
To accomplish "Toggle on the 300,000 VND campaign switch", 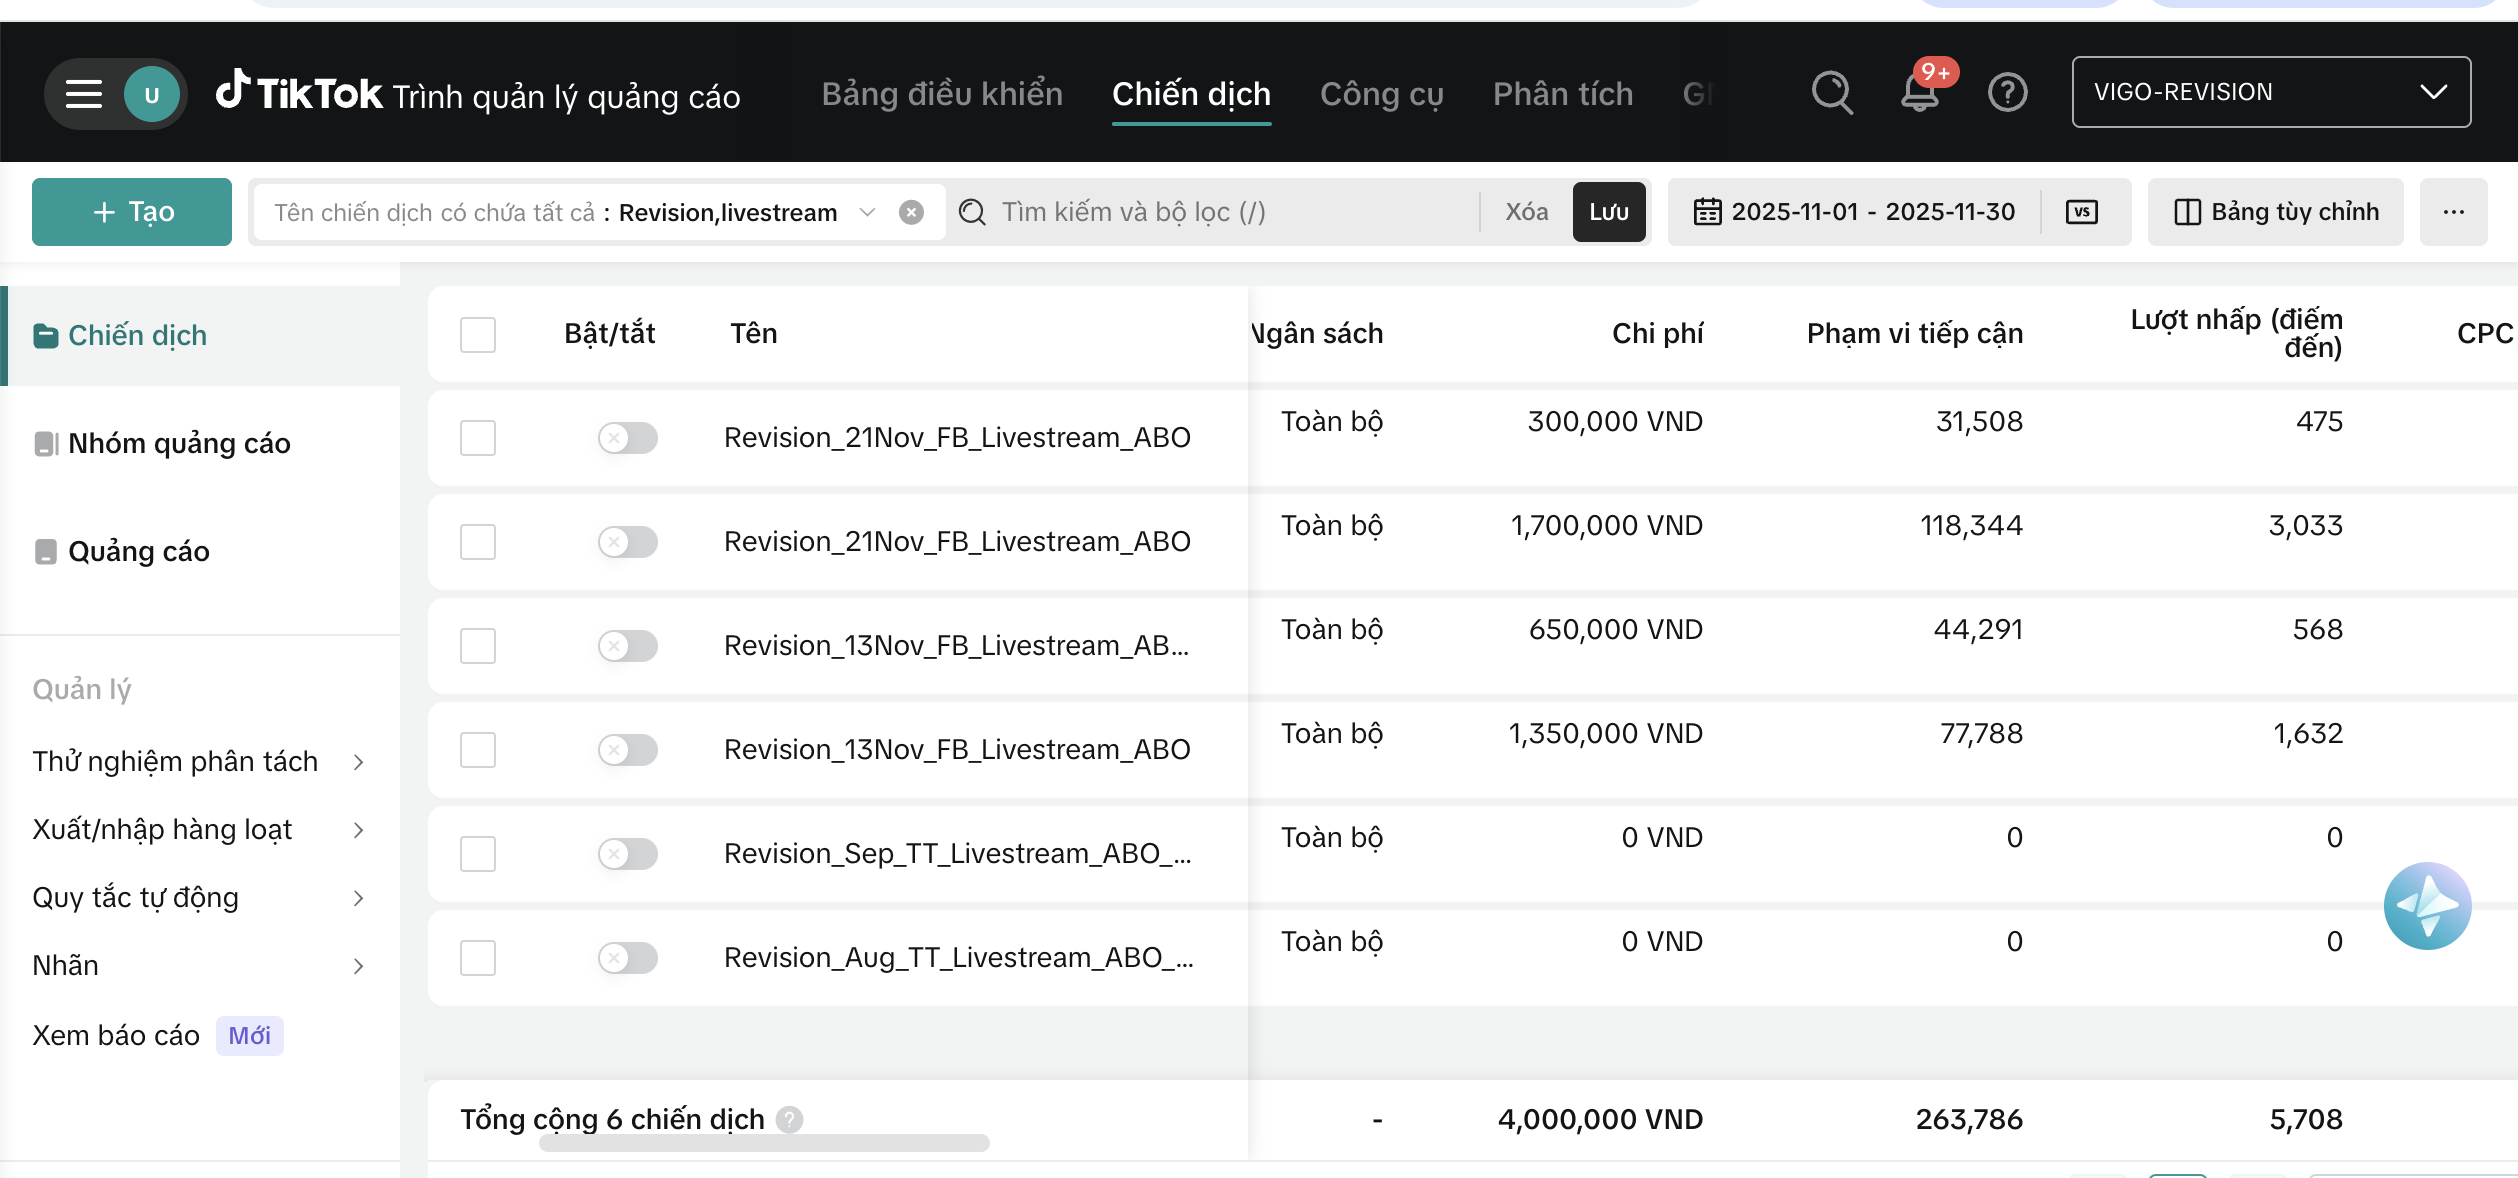I will (627, 438).
